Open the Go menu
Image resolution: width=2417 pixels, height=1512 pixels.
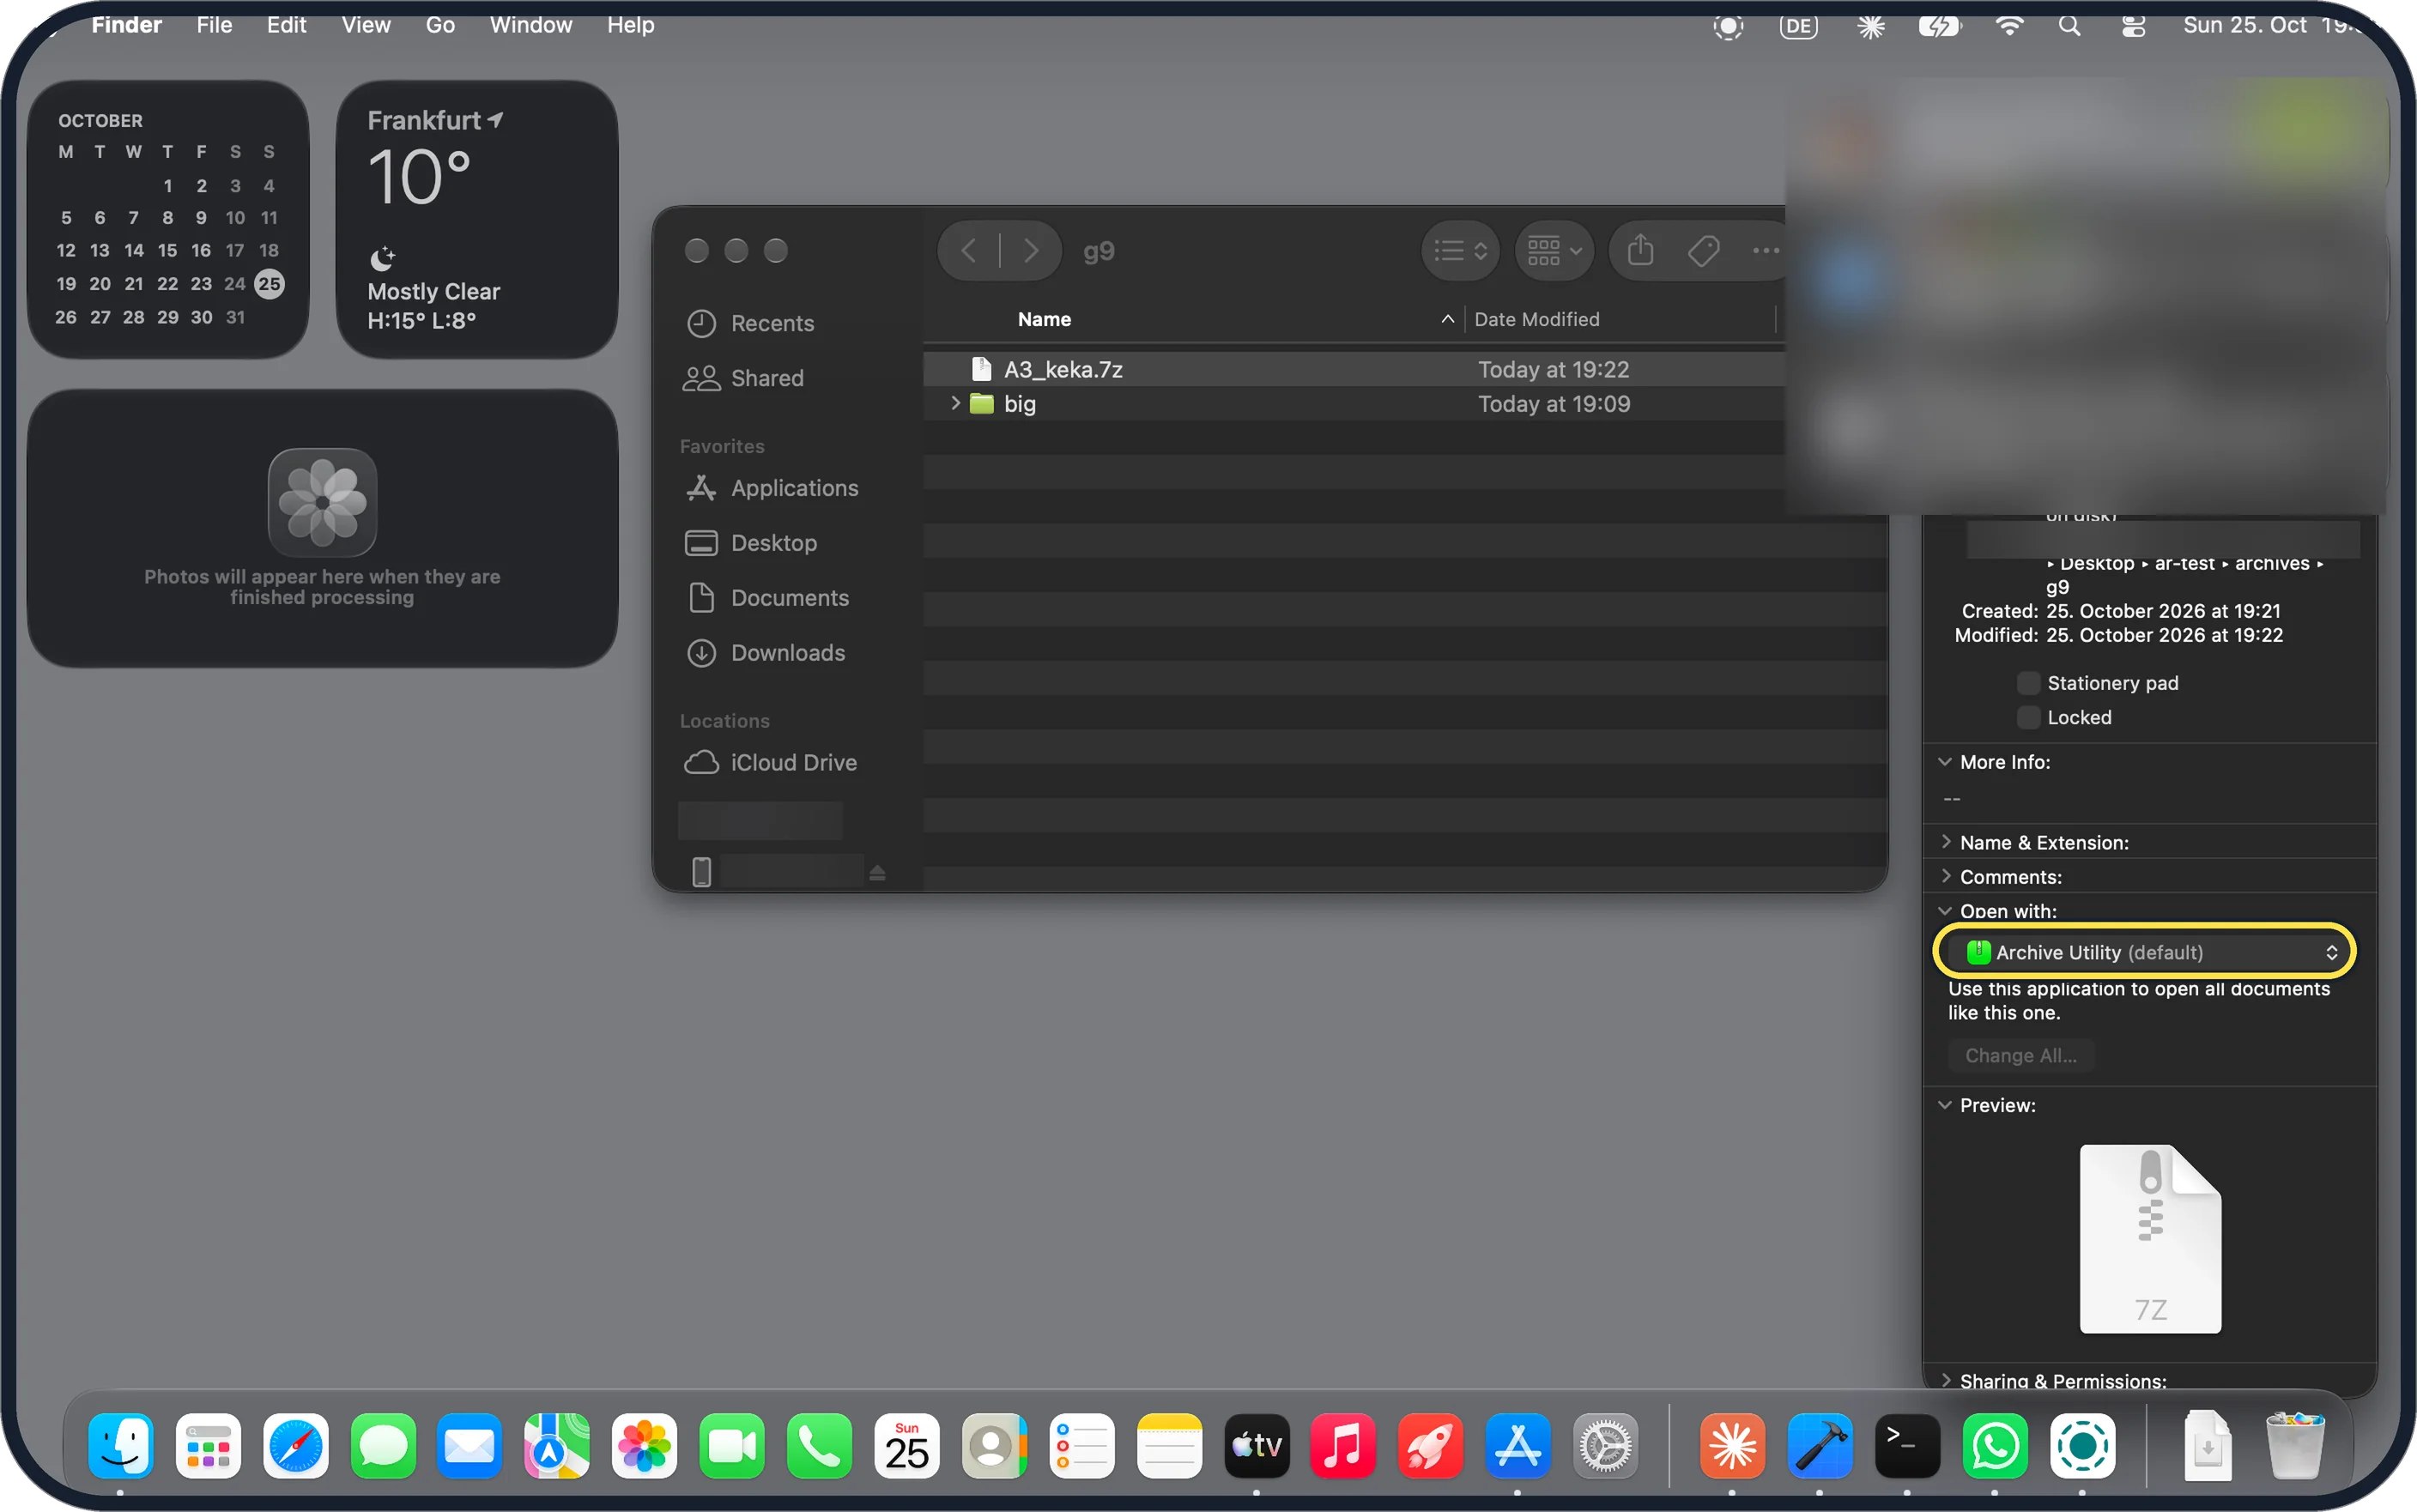440,25
